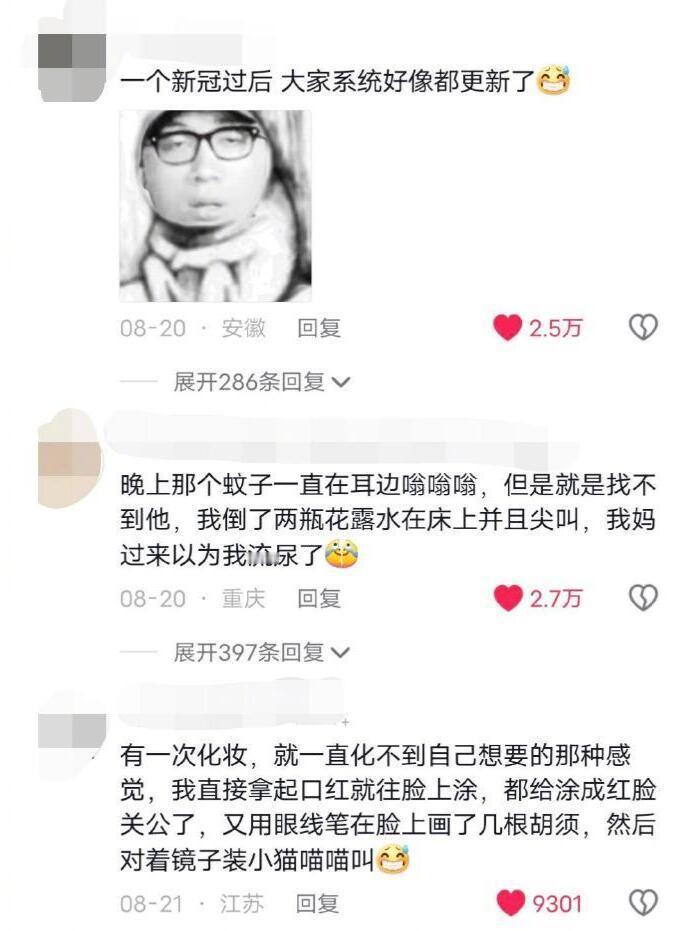Open the black-and-white meme image

(215, 206)
